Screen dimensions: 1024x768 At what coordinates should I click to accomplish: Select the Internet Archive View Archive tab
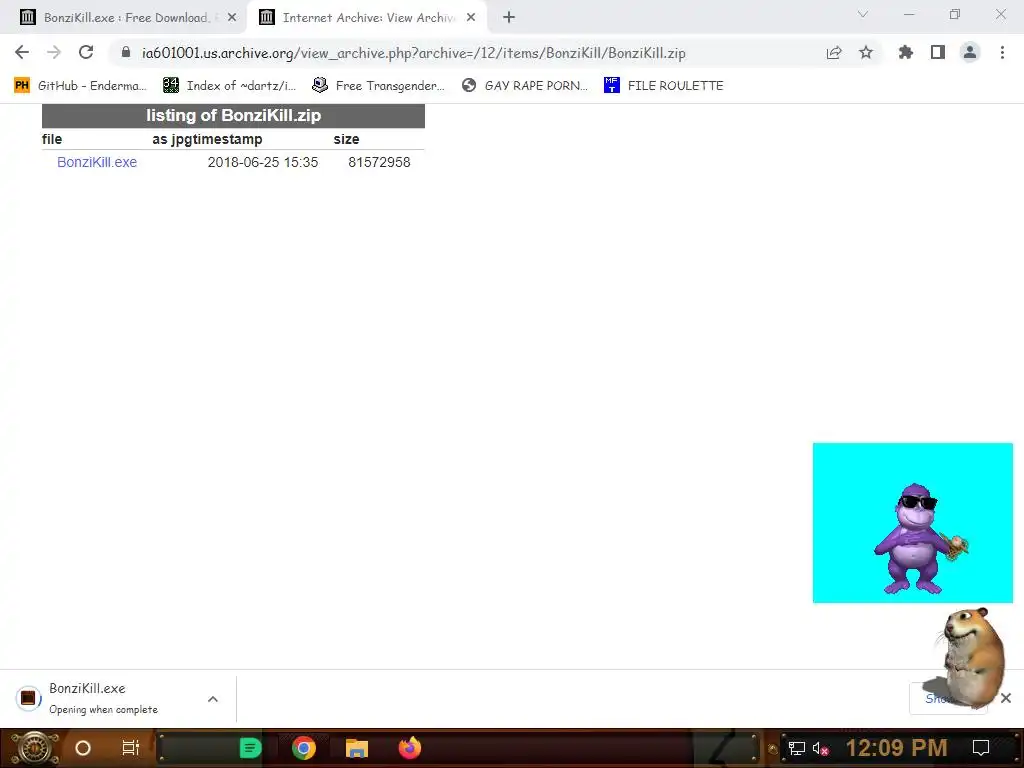click(366, 18)
